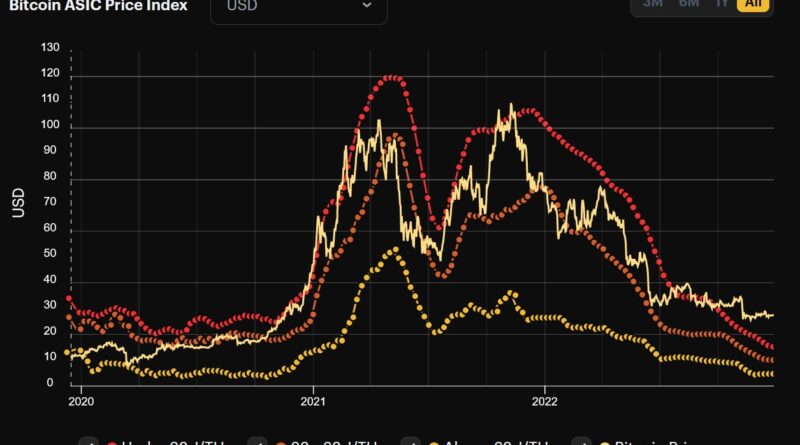This screenshot has height=445, width=800.
Task: Click the 2022 x-axis label
Action: pyautogui.click(x=545, y=404)
